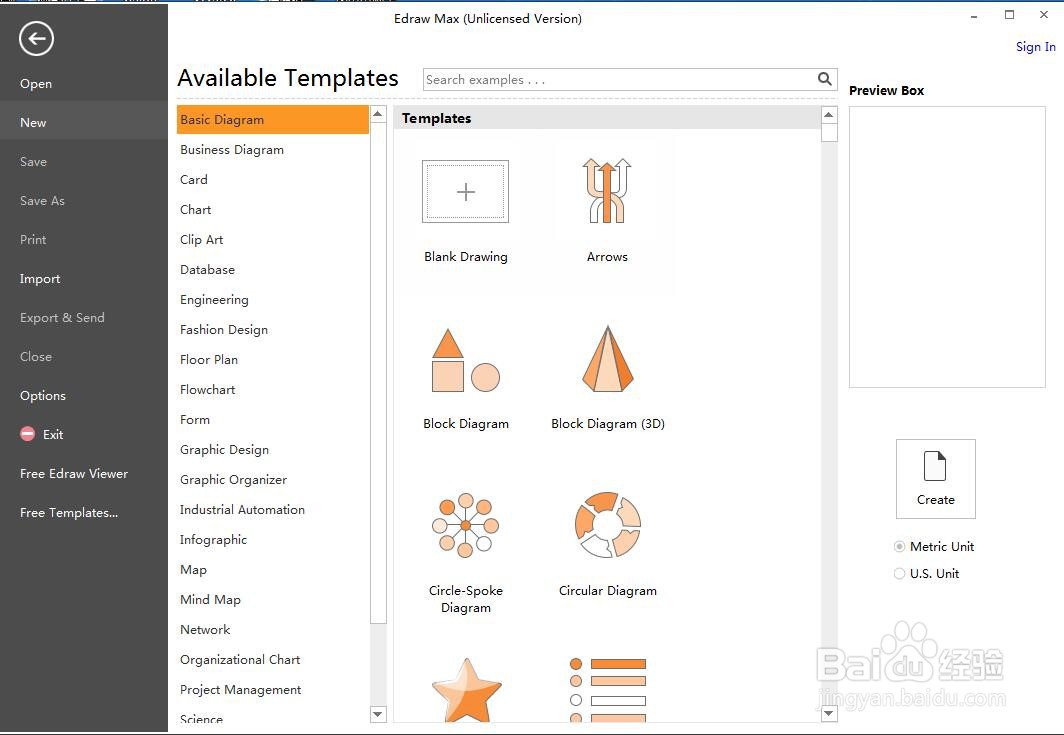
Task: Click templates pane scroll down arrow
Action: click(x=829, y=714)
